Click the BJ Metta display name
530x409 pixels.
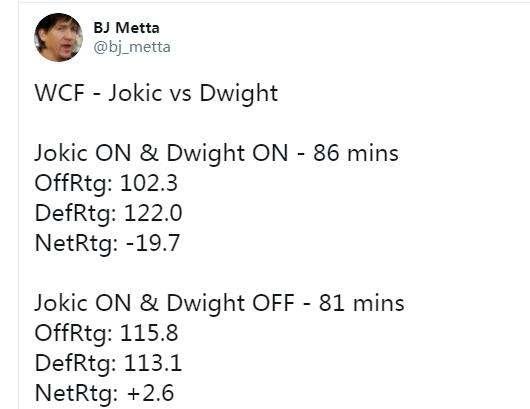point(126,28)
